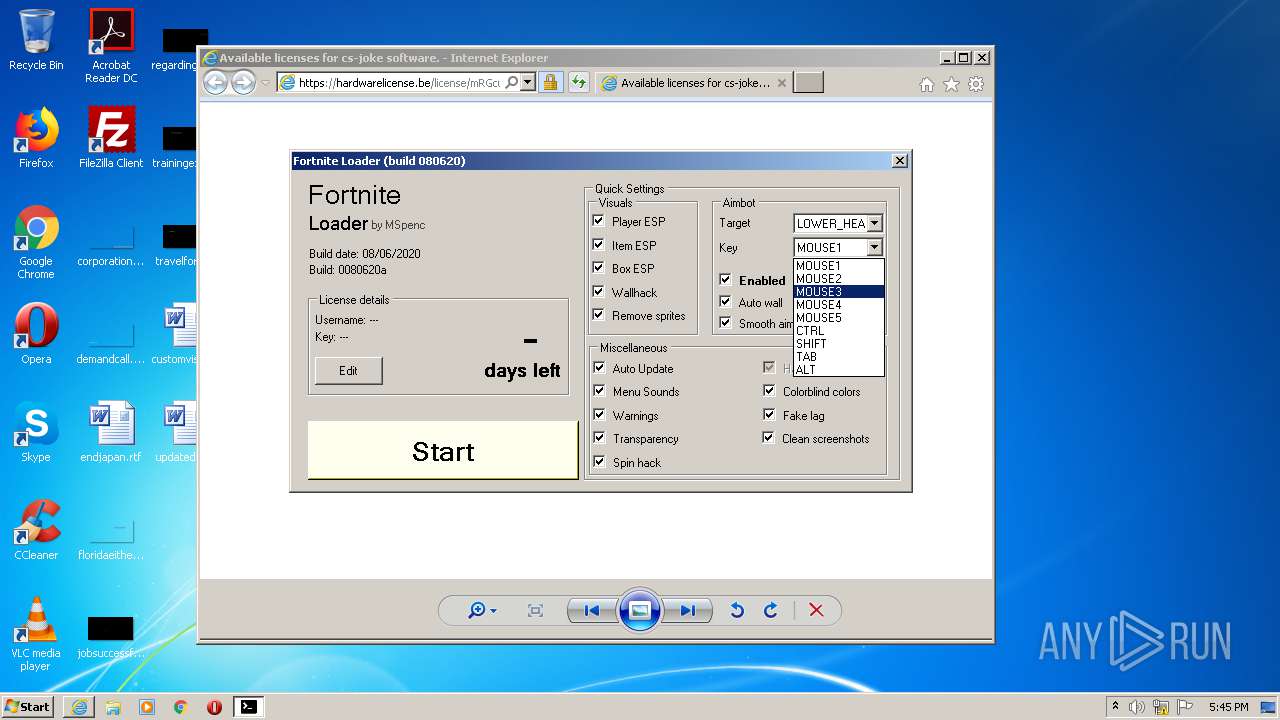Viewport: 1280px width, 720px height.
Task: Toggle the Item ESP checkbox
Action: pos(599,245)
